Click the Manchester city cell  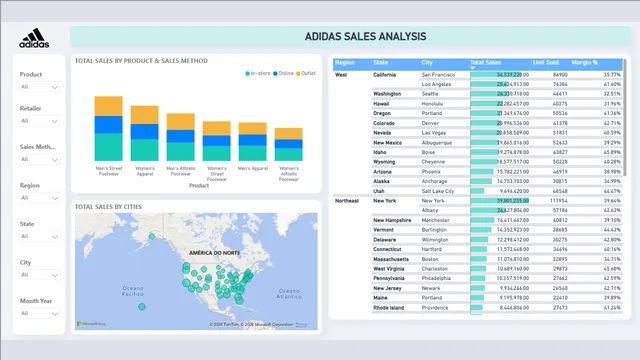(436, 220)
